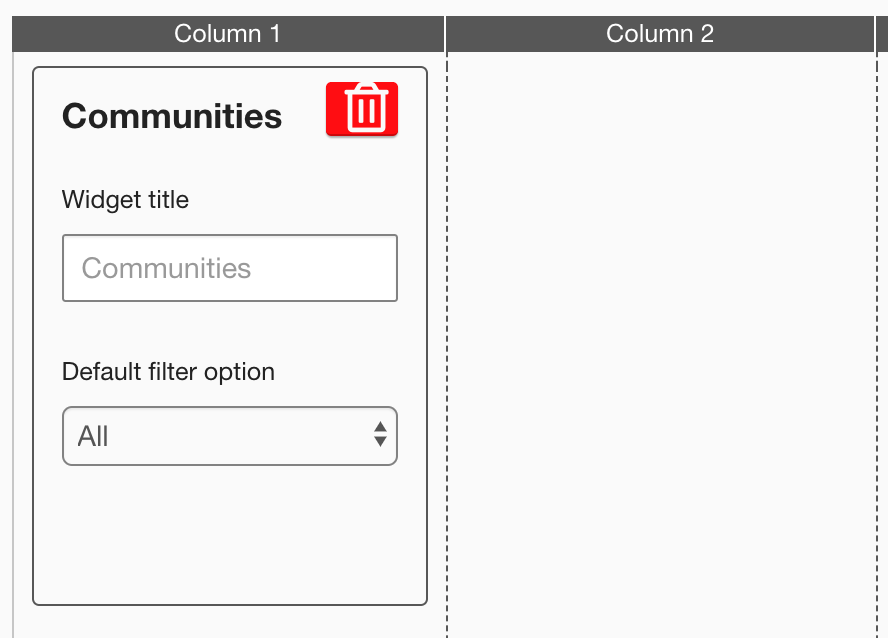The image size is (888, 638).
Task: Click empty Column 1 area below the widget
Action: point(229,622)
